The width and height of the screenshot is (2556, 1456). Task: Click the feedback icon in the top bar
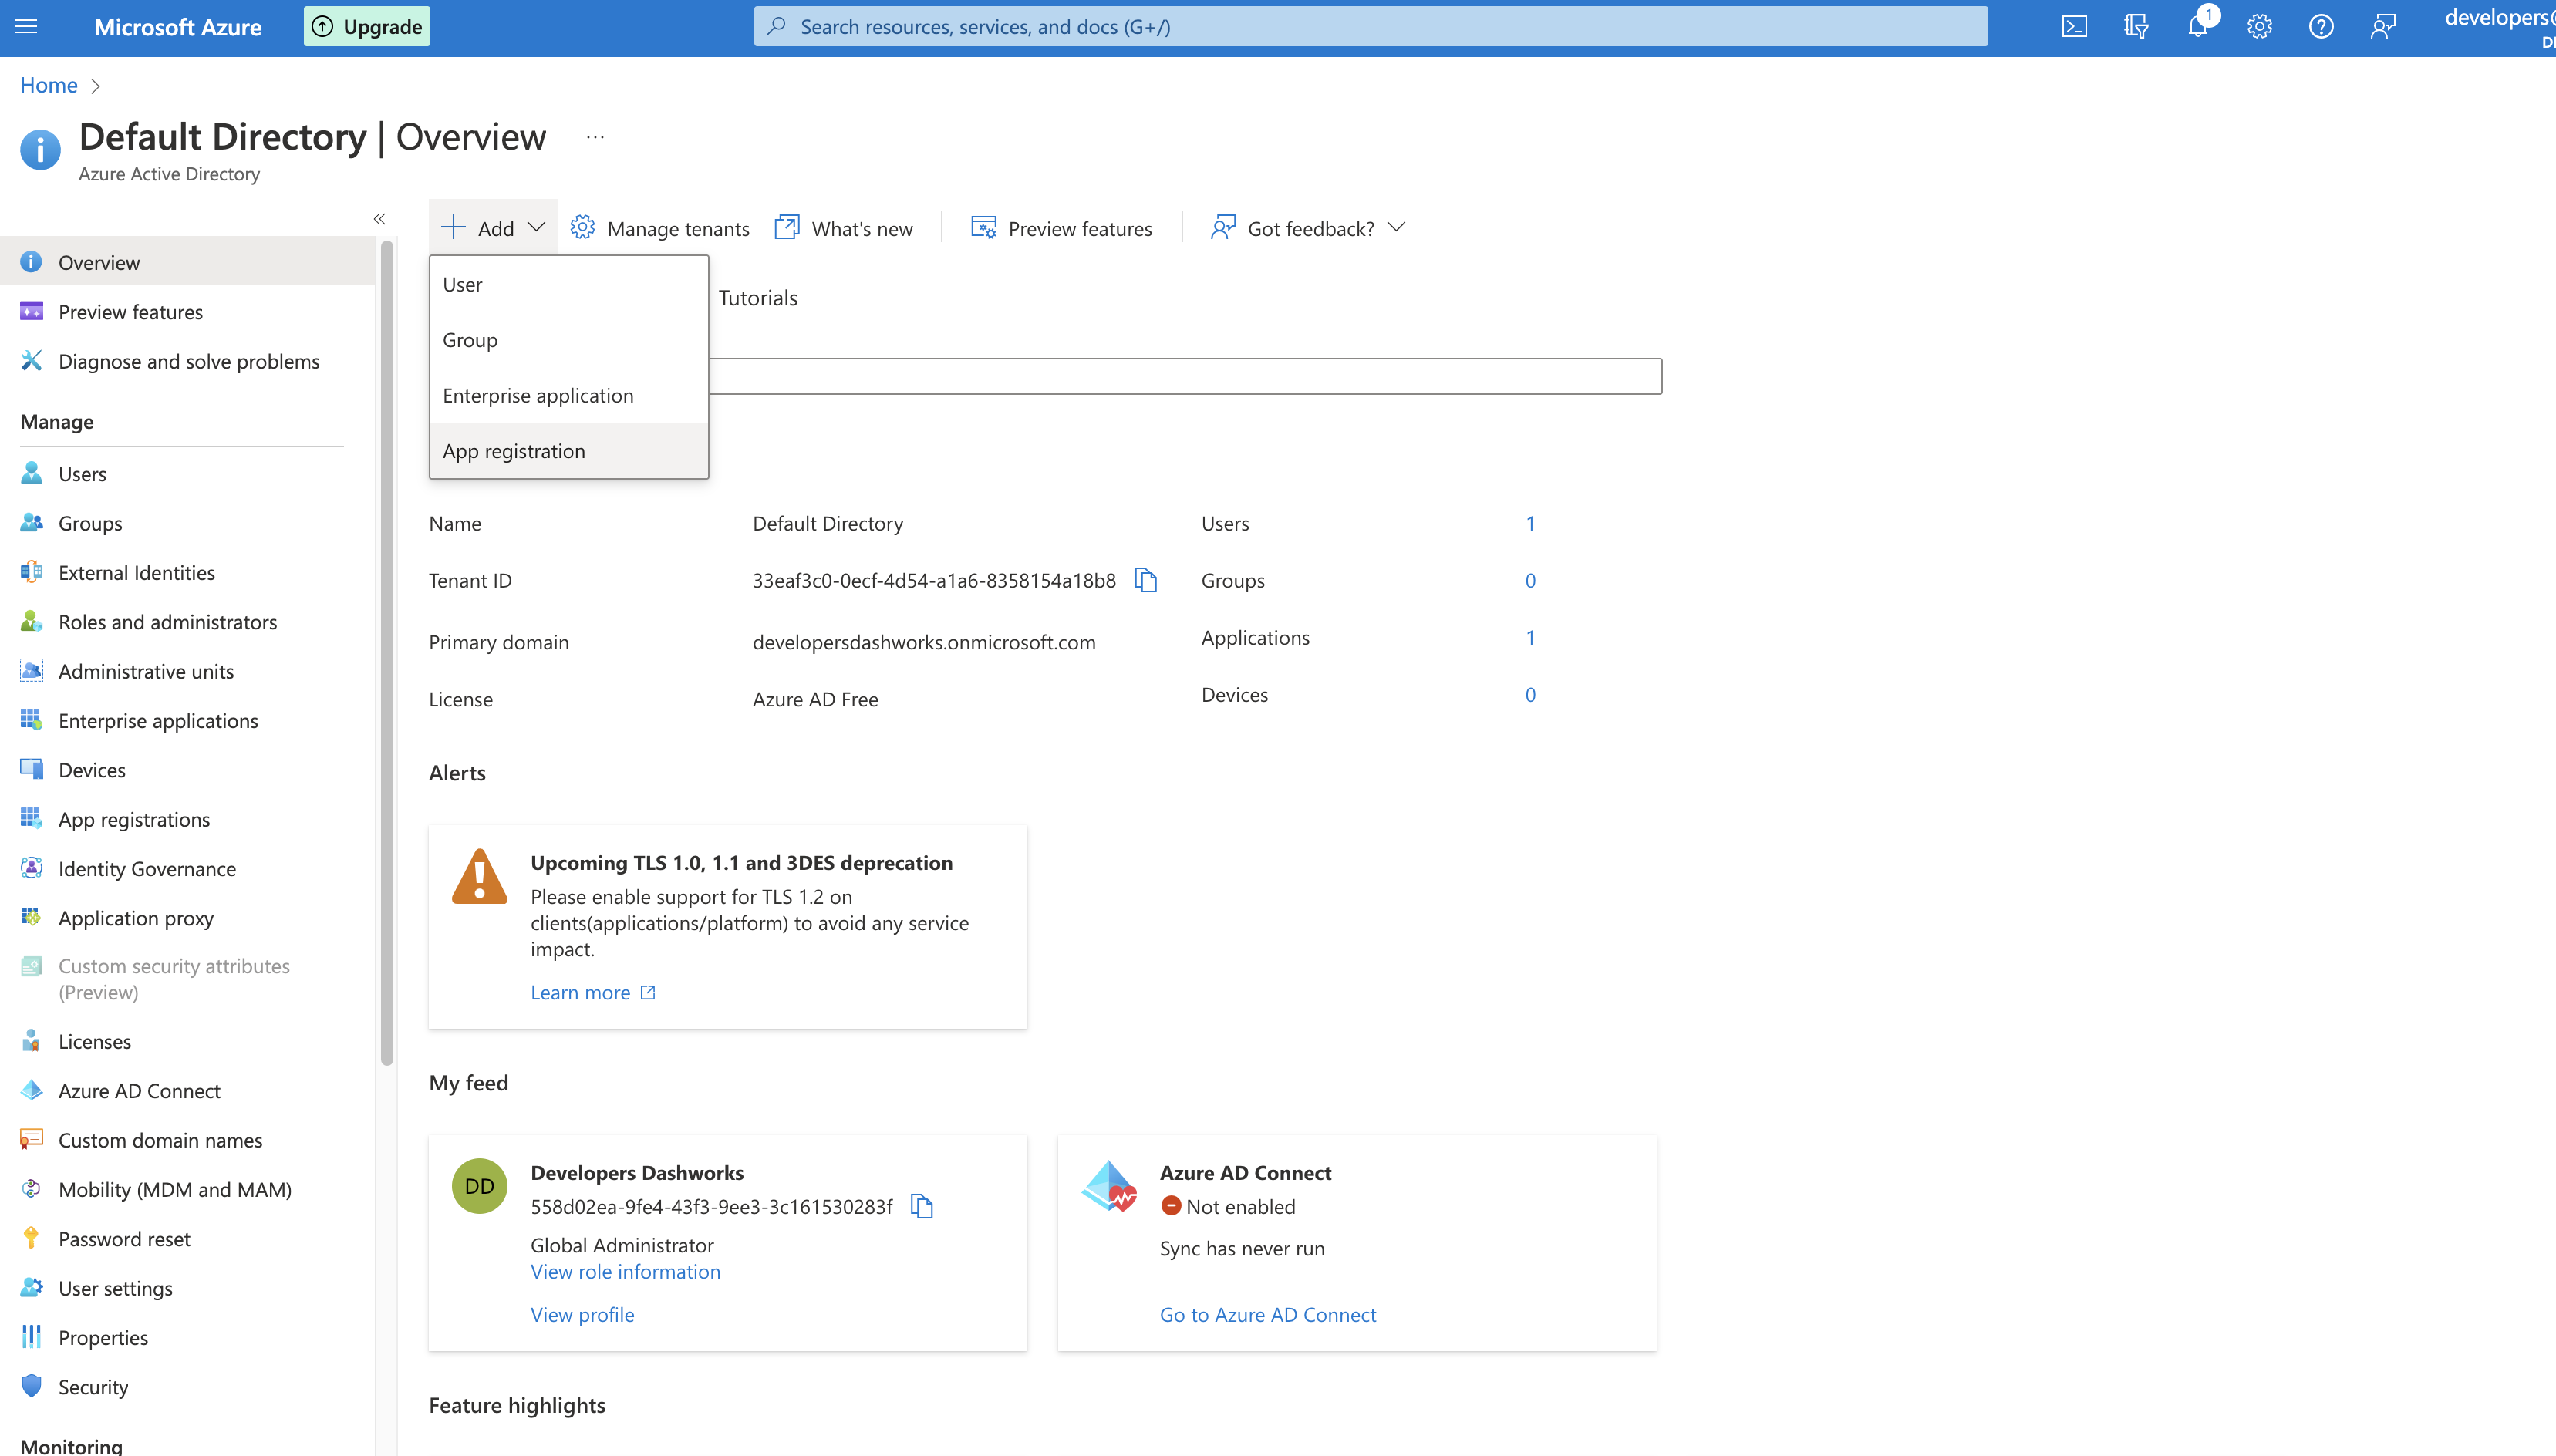(2383, 27)
